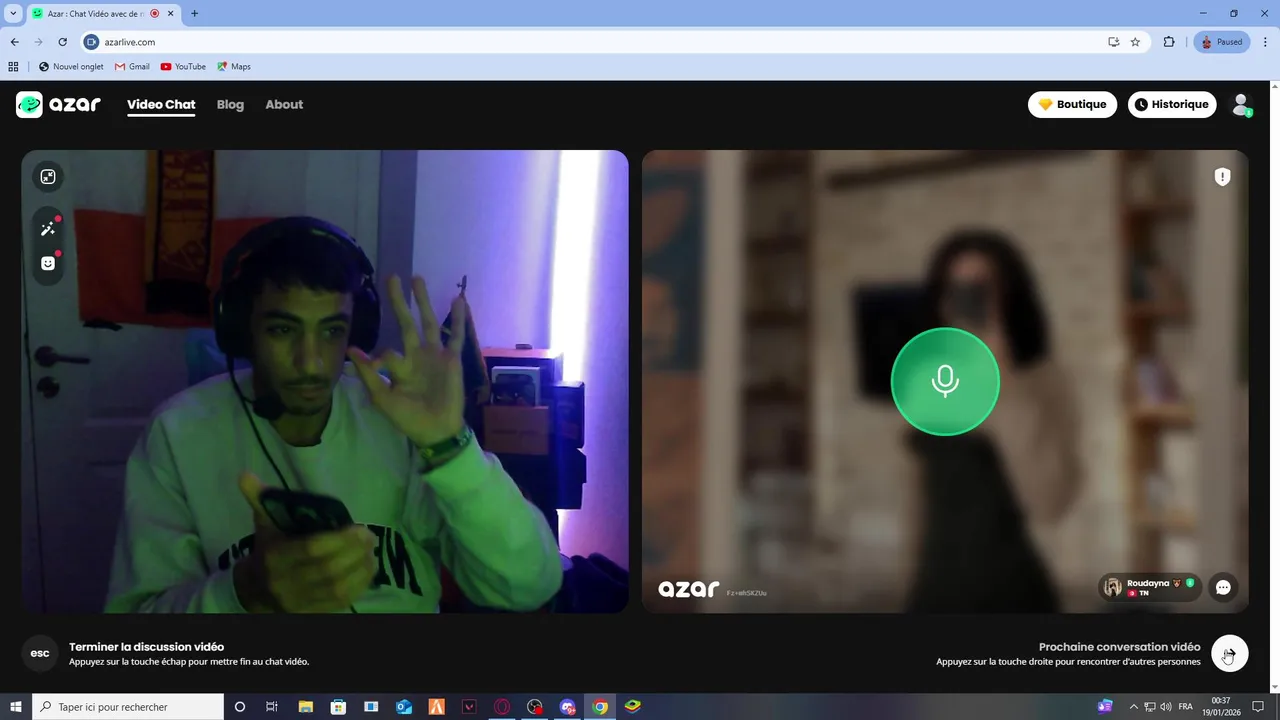Image resolution: width=1280 pixels, height=720 pixels.
Task: Close the Azar browser tab
Action: [172, 13]
